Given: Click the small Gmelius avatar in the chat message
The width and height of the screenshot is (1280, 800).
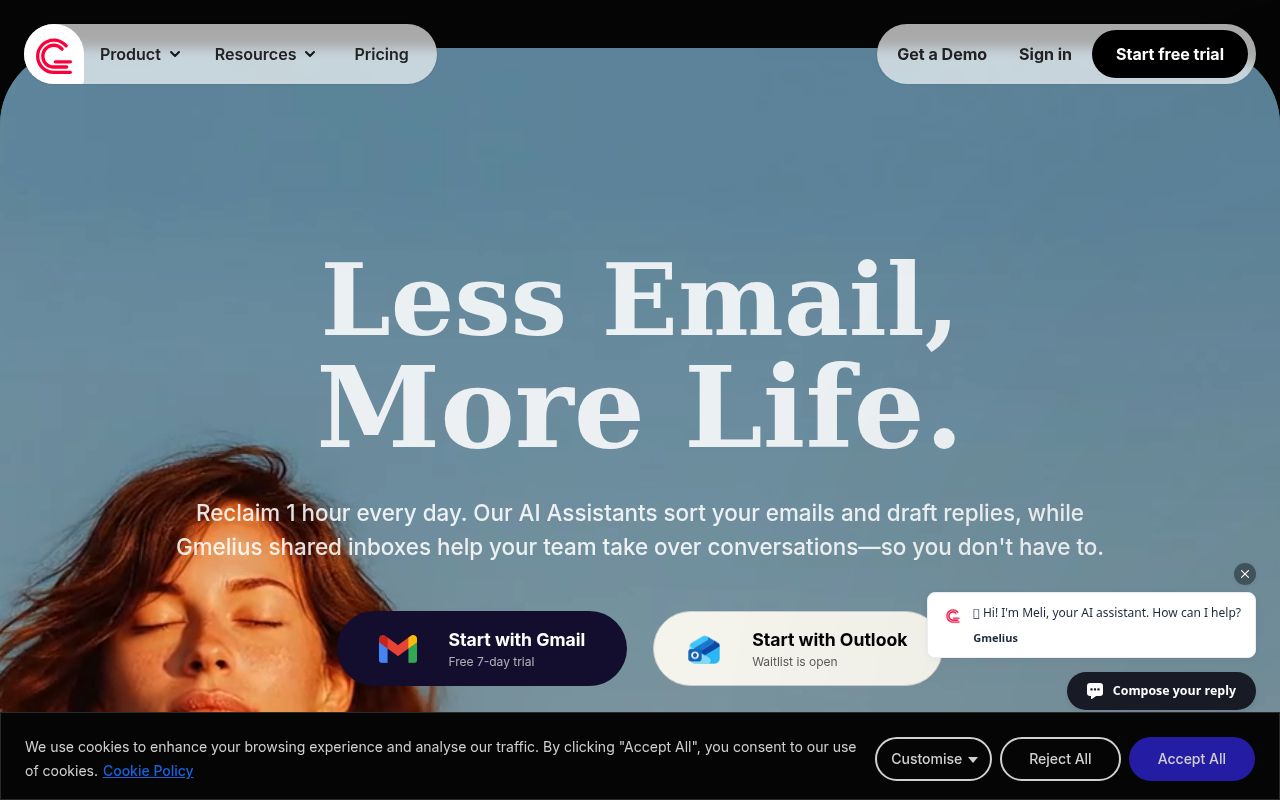Looking at the screenshot, I should tap(953, 616).
